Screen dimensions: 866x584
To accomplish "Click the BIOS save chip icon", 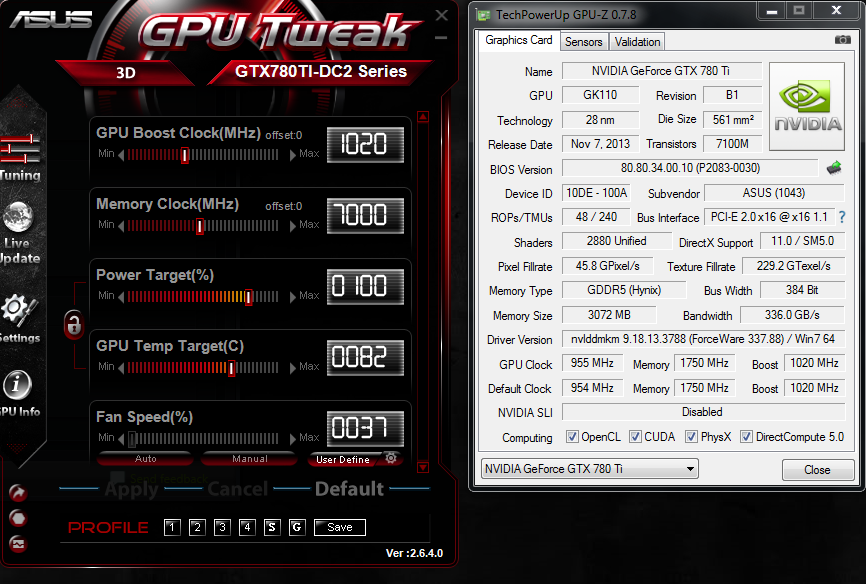I will point(834,167).
